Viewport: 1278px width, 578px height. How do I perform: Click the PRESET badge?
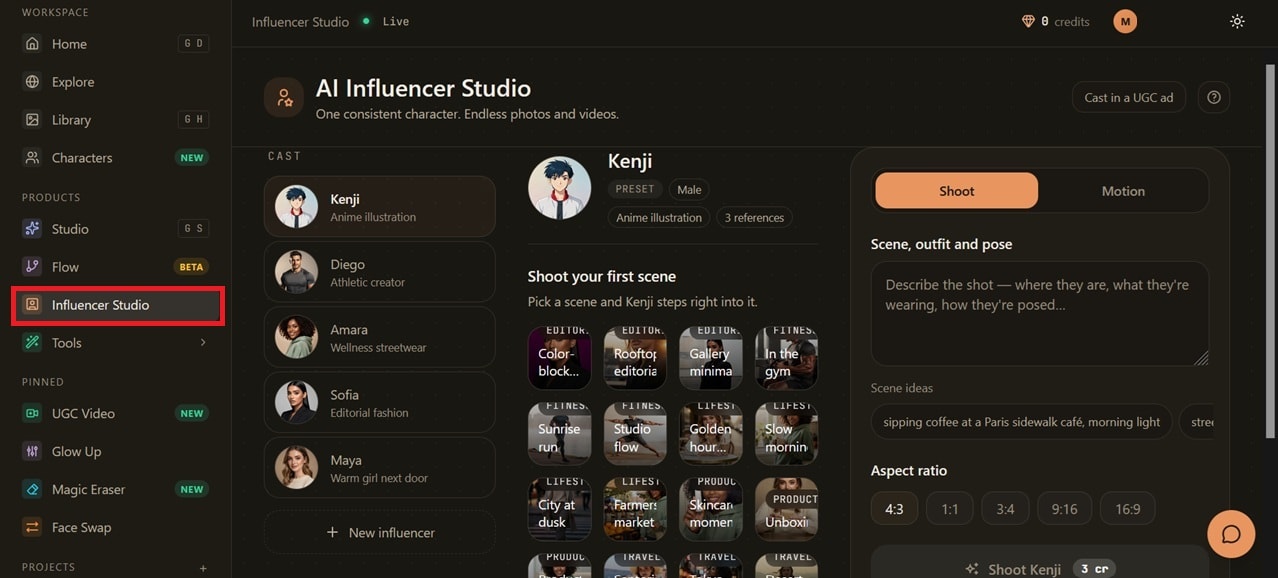[634, 189]
